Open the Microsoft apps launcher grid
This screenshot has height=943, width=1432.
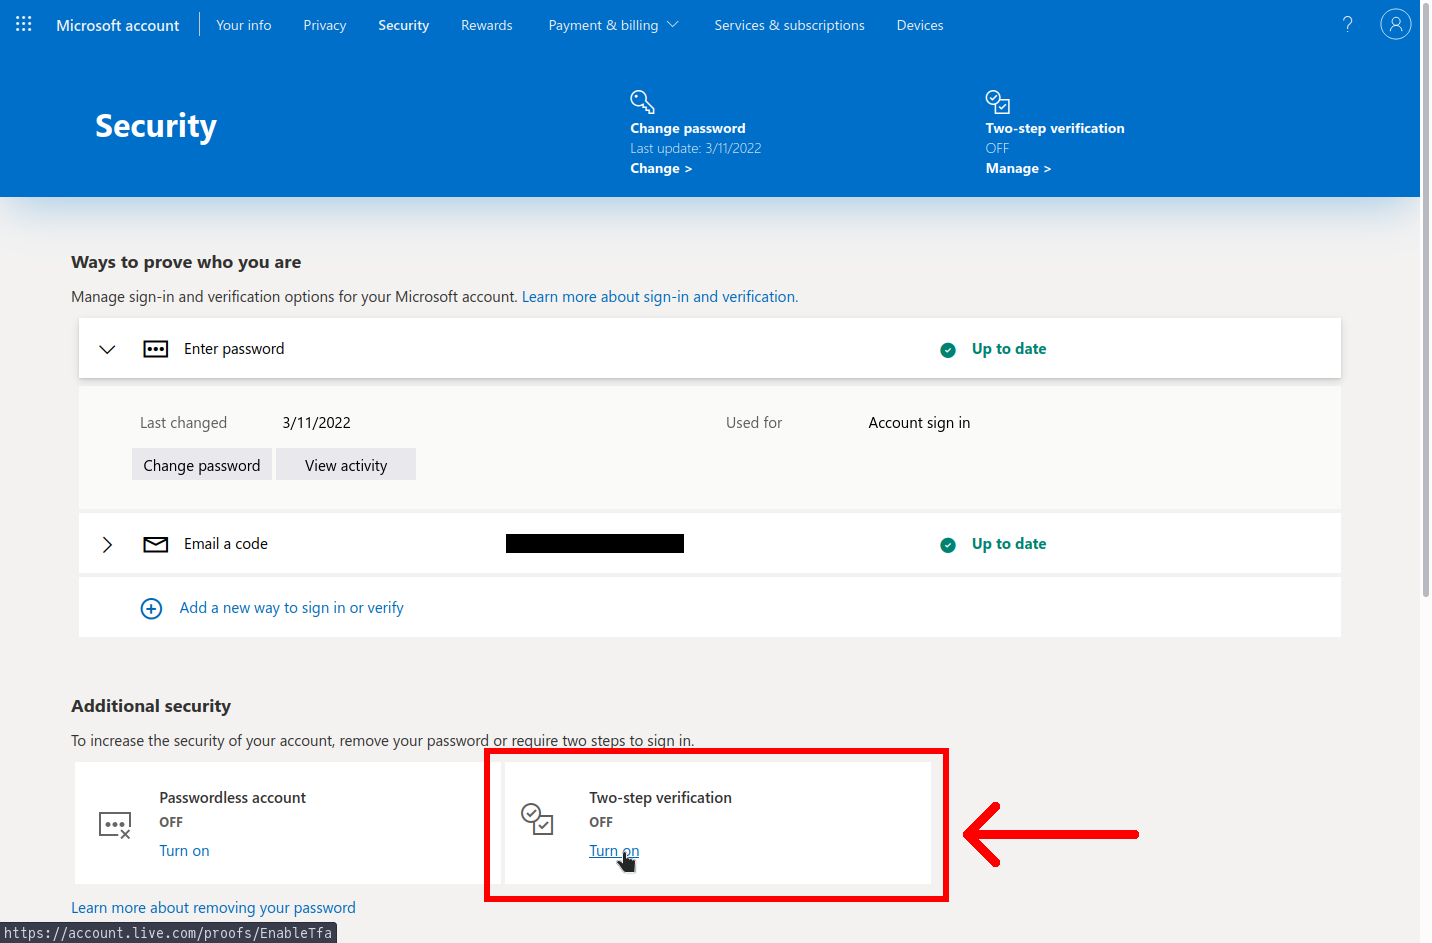coord(24,24)
